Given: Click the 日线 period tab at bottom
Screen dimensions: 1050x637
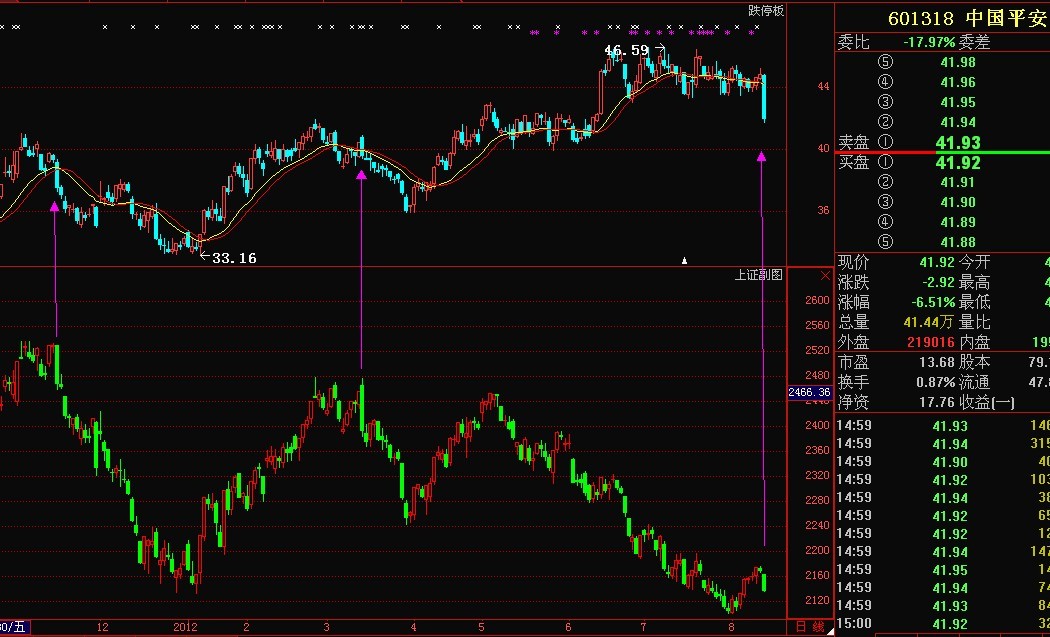Looking at the screenshot, I should pos(810,627).
